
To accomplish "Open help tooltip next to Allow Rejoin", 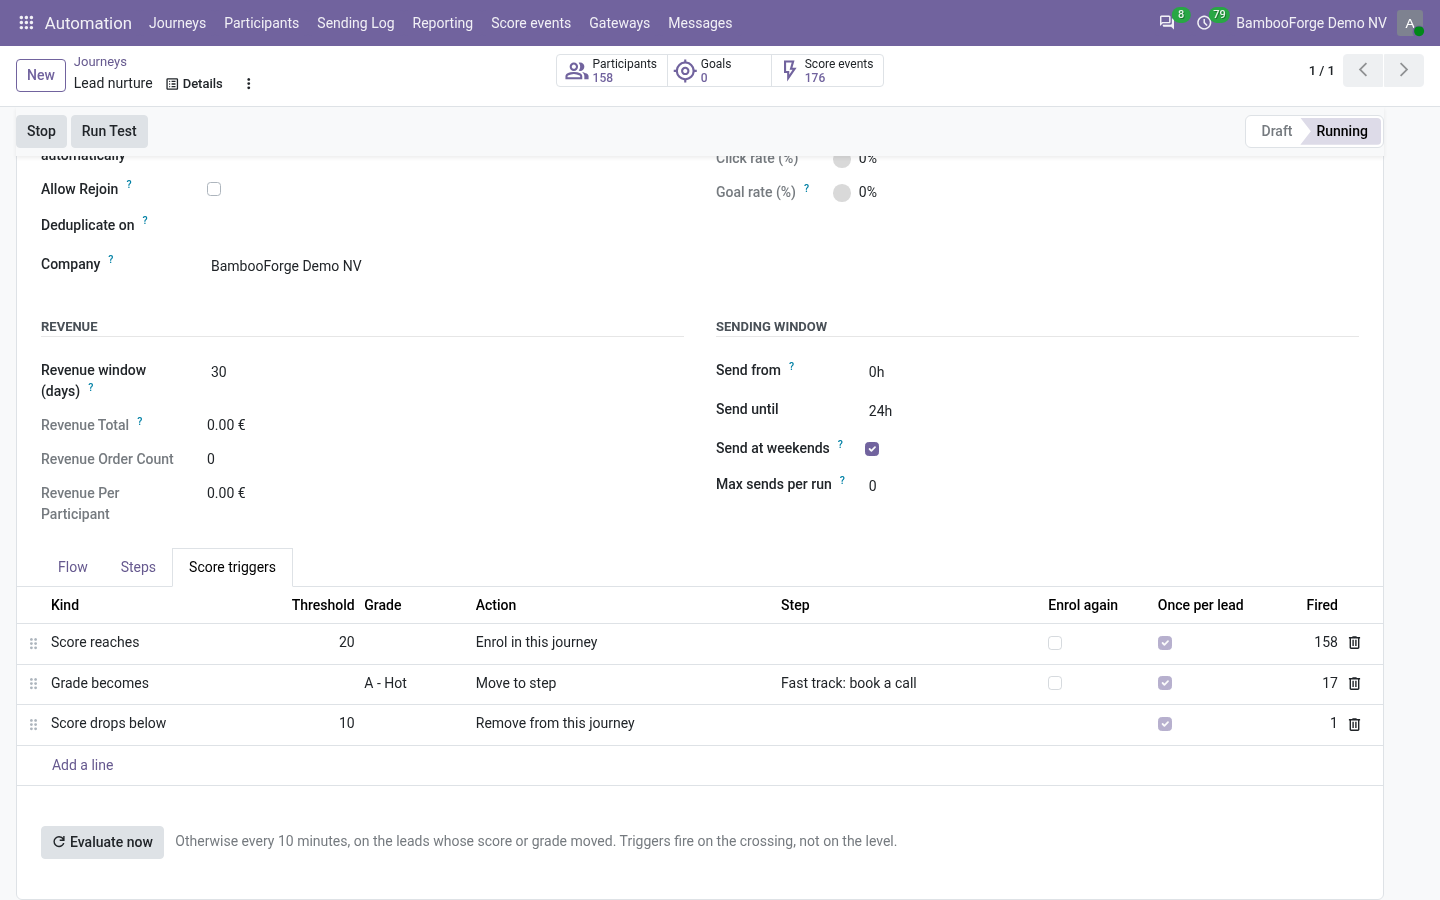I will tap(129, 184).
